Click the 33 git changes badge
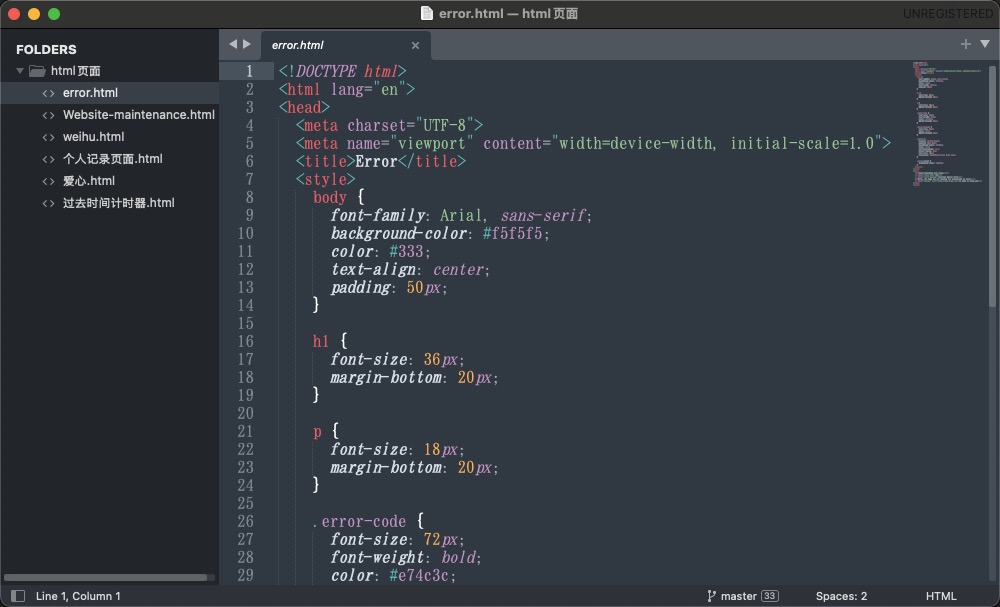The width and height of the screenshot is (1000, 607). 769,596
